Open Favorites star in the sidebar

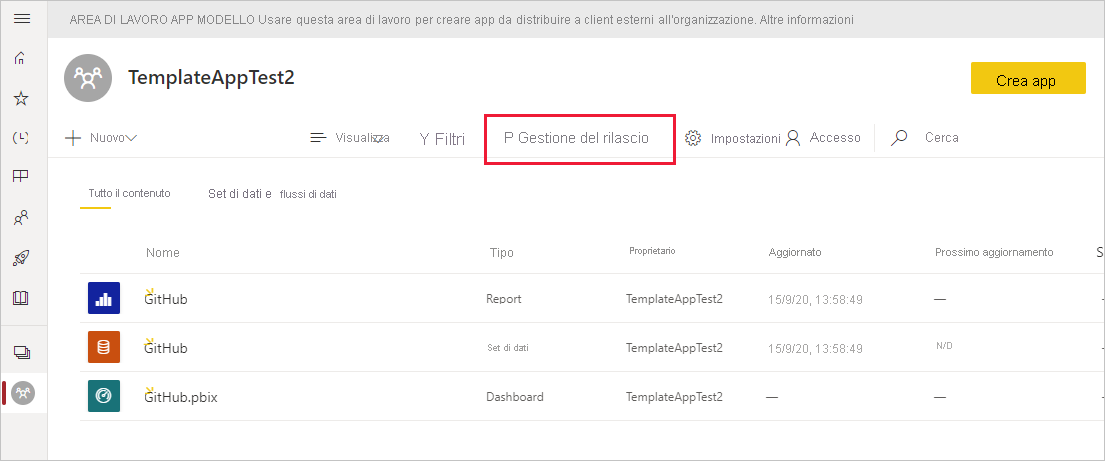coord(21,98)
